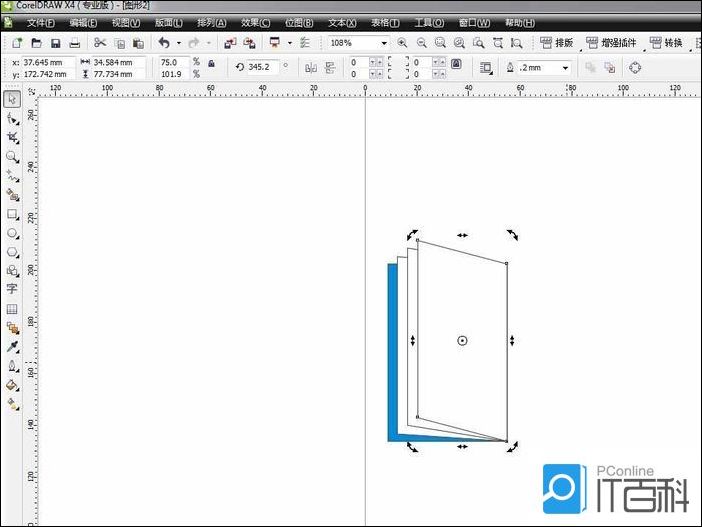Select the Shape tool
This screenshot has height=527, width=702.
coord(12,119)
